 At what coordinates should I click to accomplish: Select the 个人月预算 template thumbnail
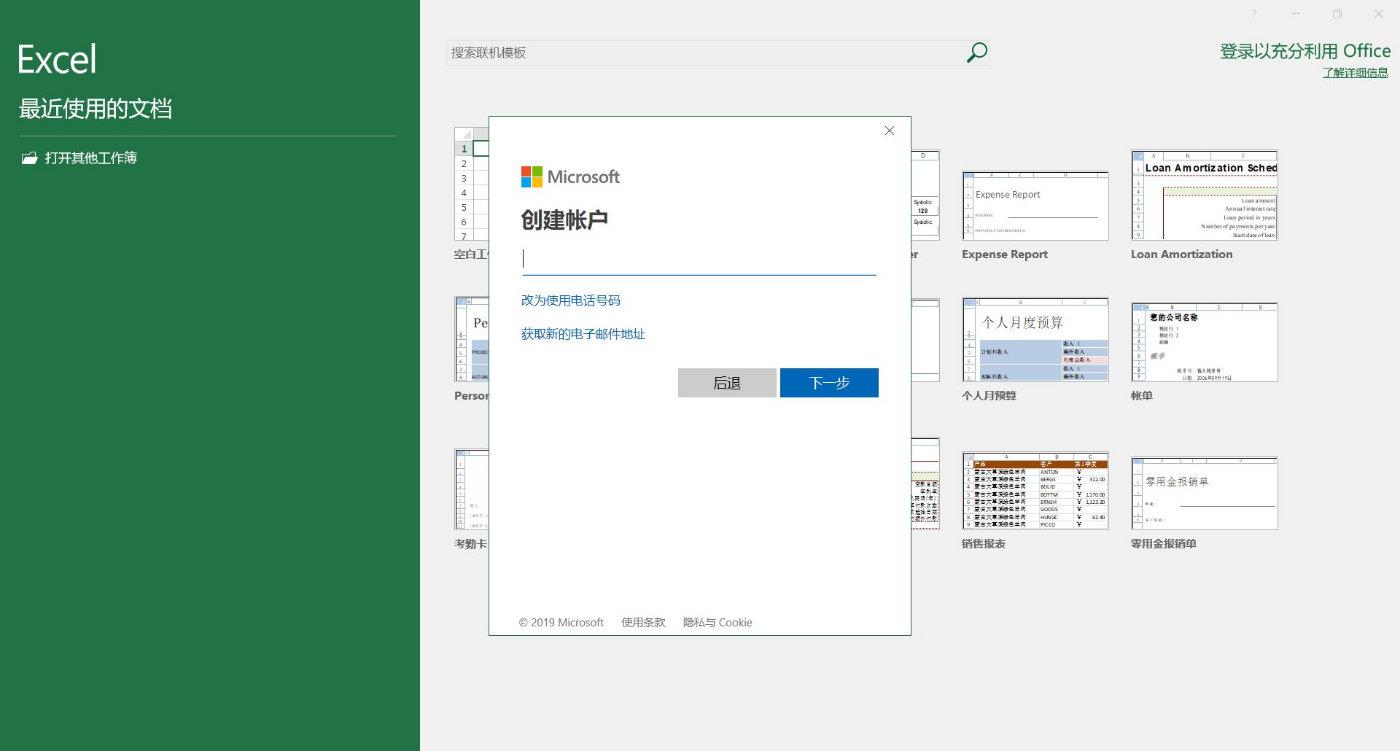(1035, 339)
